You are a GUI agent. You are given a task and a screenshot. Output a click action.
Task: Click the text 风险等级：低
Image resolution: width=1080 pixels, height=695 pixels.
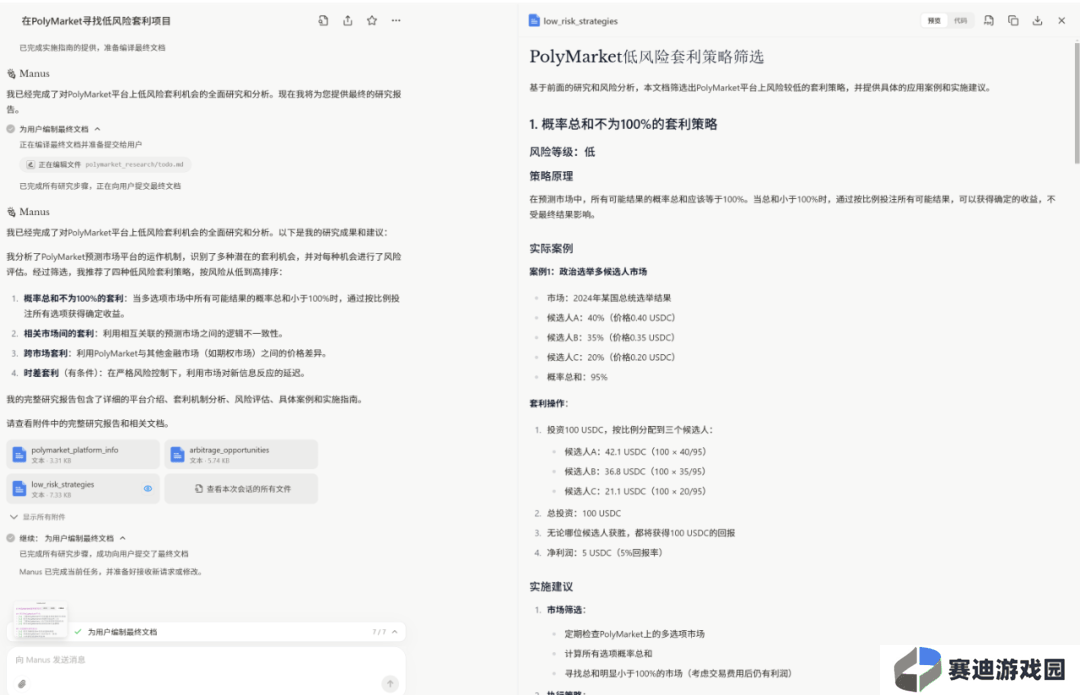pyautogui.click(x=562, y=152)
